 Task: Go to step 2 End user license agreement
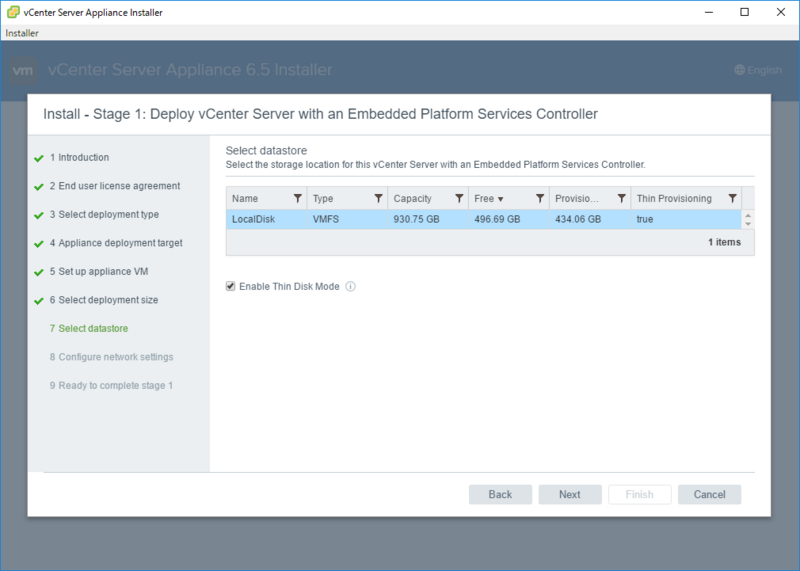115,186
